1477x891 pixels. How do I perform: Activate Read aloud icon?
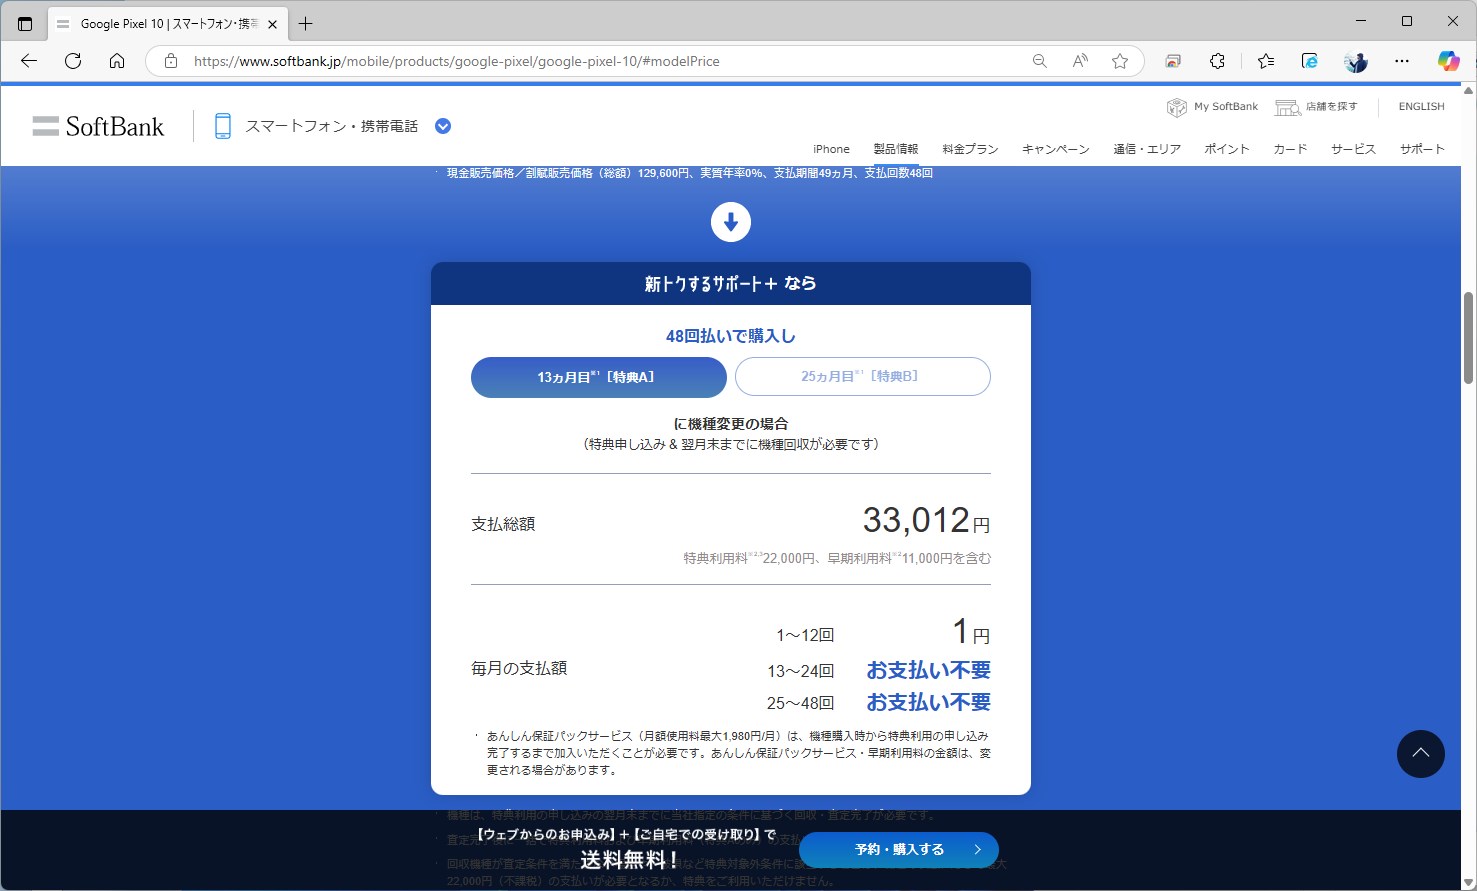(x=1080, y=61)
